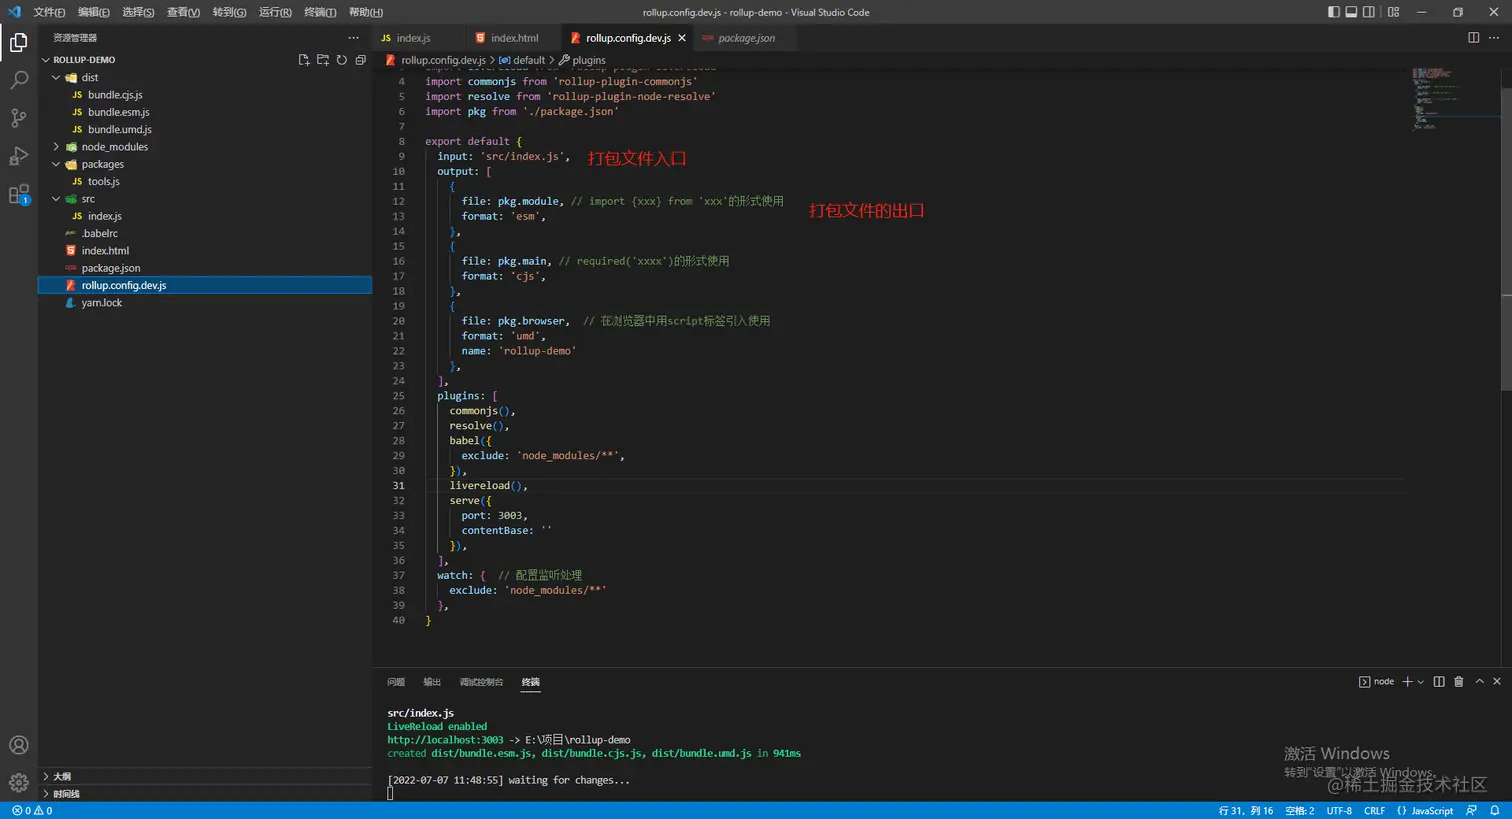Toggle the secondary sidebar layout button

pos(1368,12)
